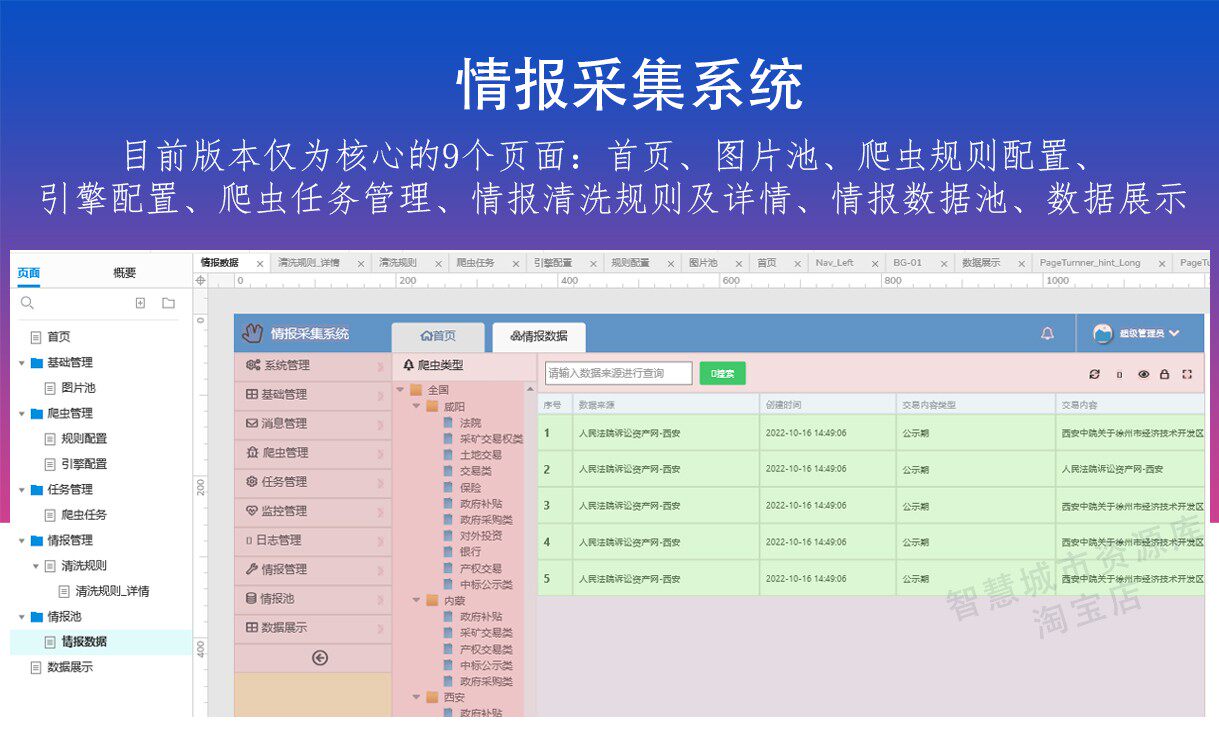Select the 图片池 page in the pages tree
The height and width of the screenshot is (741, 1219).
pyautogui.click(x=78, y=388)
